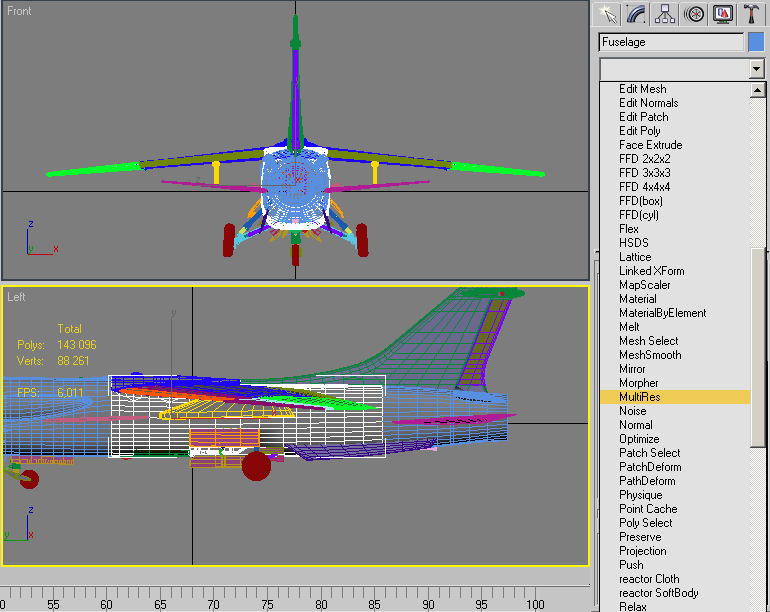Apply the Lattice modifier
This screenshot has width=770, height=612.
(x=635, y=257)
